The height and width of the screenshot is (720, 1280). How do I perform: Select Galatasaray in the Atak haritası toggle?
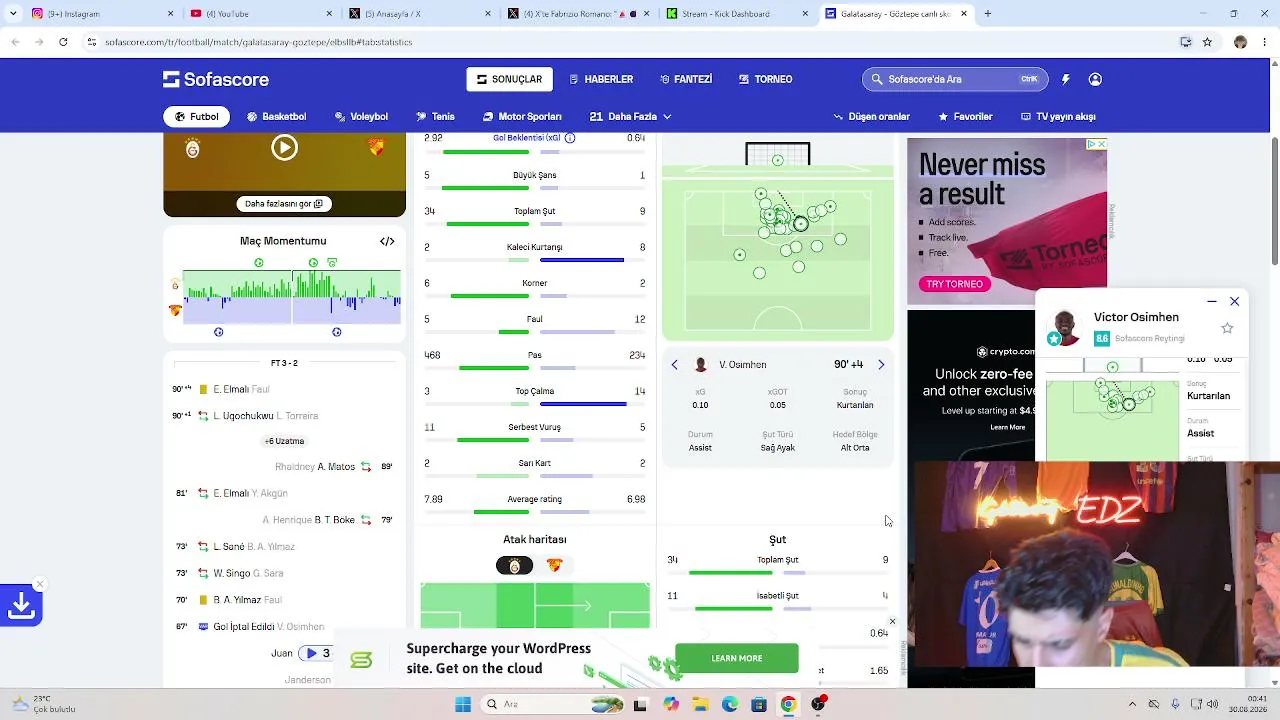[x=515, y=566]
